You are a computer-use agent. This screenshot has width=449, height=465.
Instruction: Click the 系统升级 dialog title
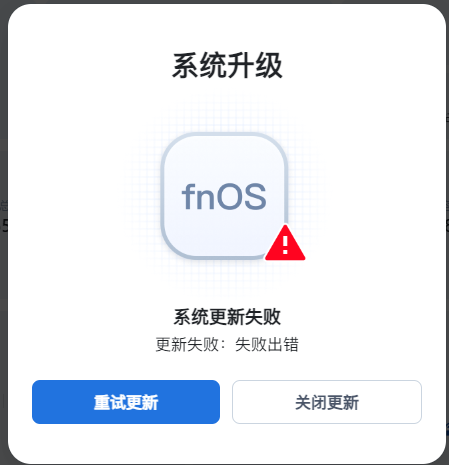pos(227,66)
